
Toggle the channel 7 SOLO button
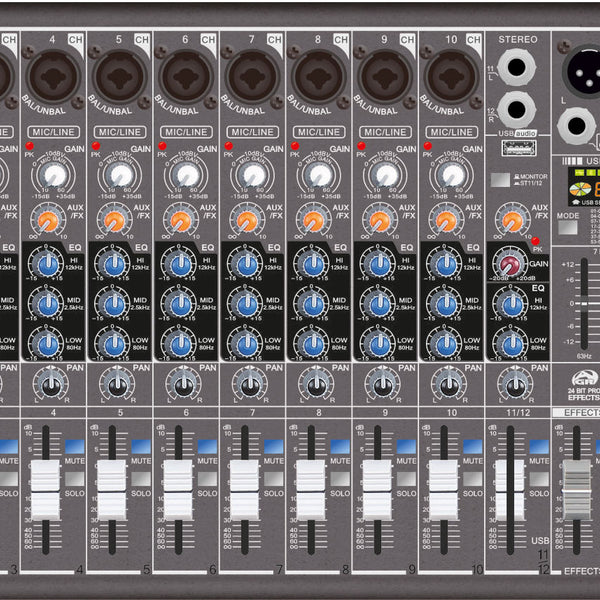point(274,479)
